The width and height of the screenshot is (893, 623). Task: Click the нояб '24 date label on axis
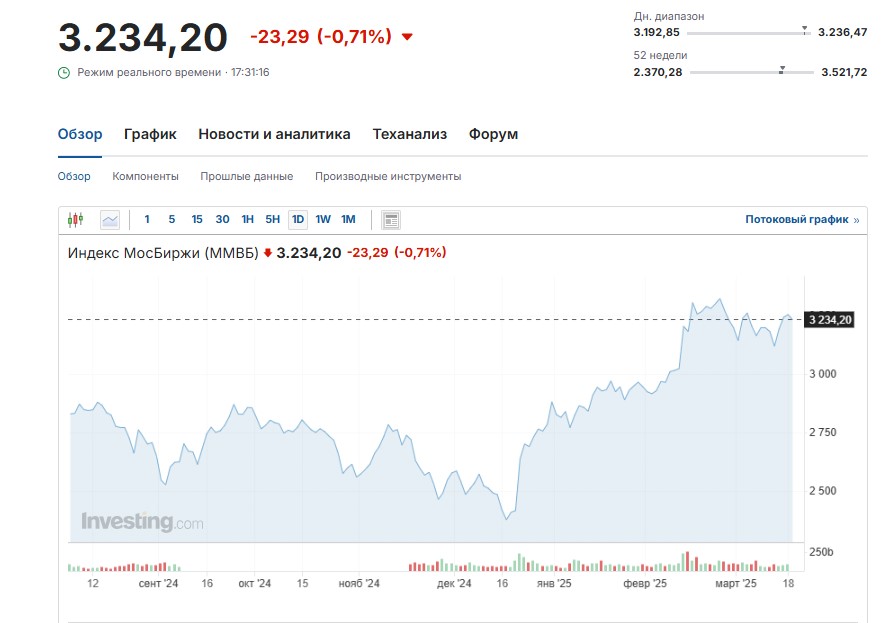click(x=359, y=584)
